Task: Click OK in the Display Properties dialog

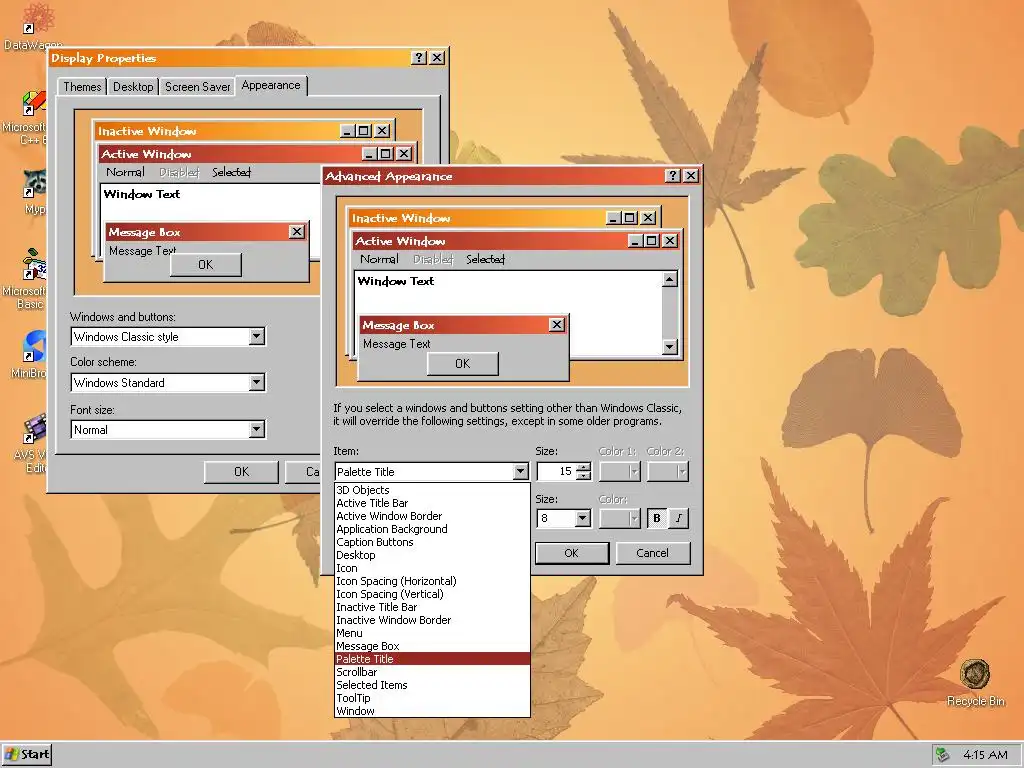Action: 242,472
